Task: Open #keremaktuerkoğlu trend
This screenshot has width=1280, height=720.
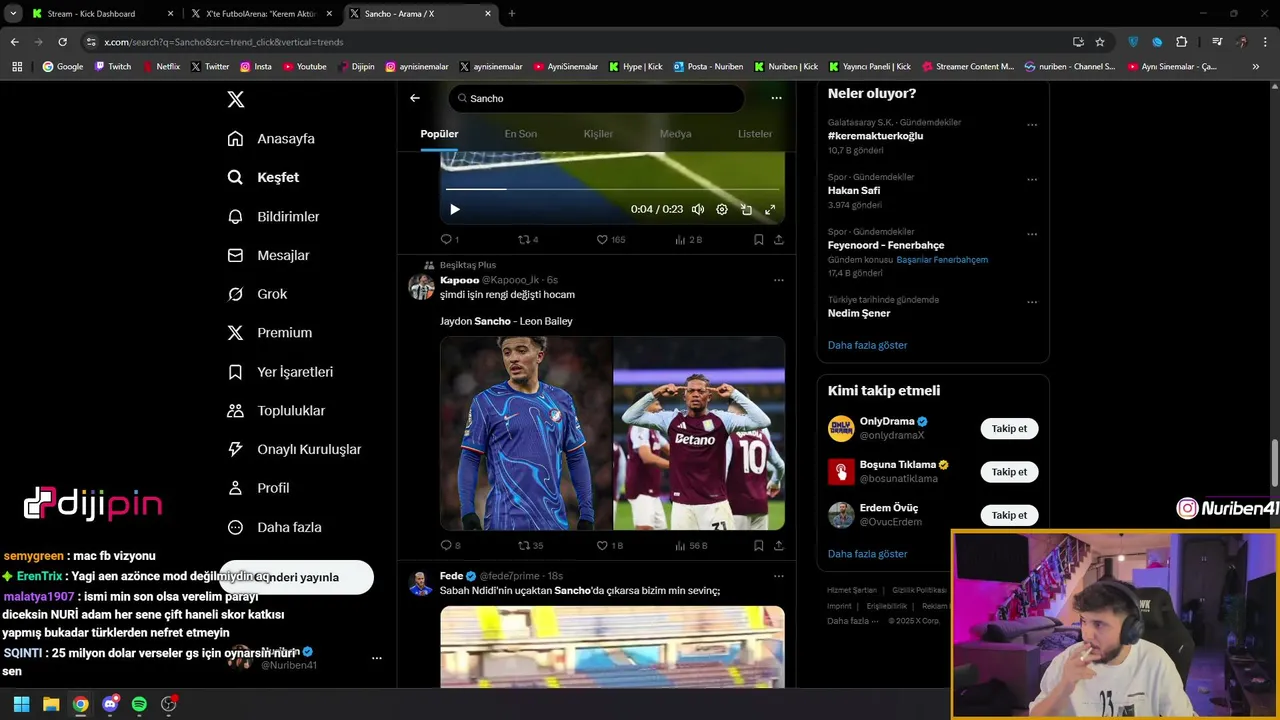Action: [875, 136]
